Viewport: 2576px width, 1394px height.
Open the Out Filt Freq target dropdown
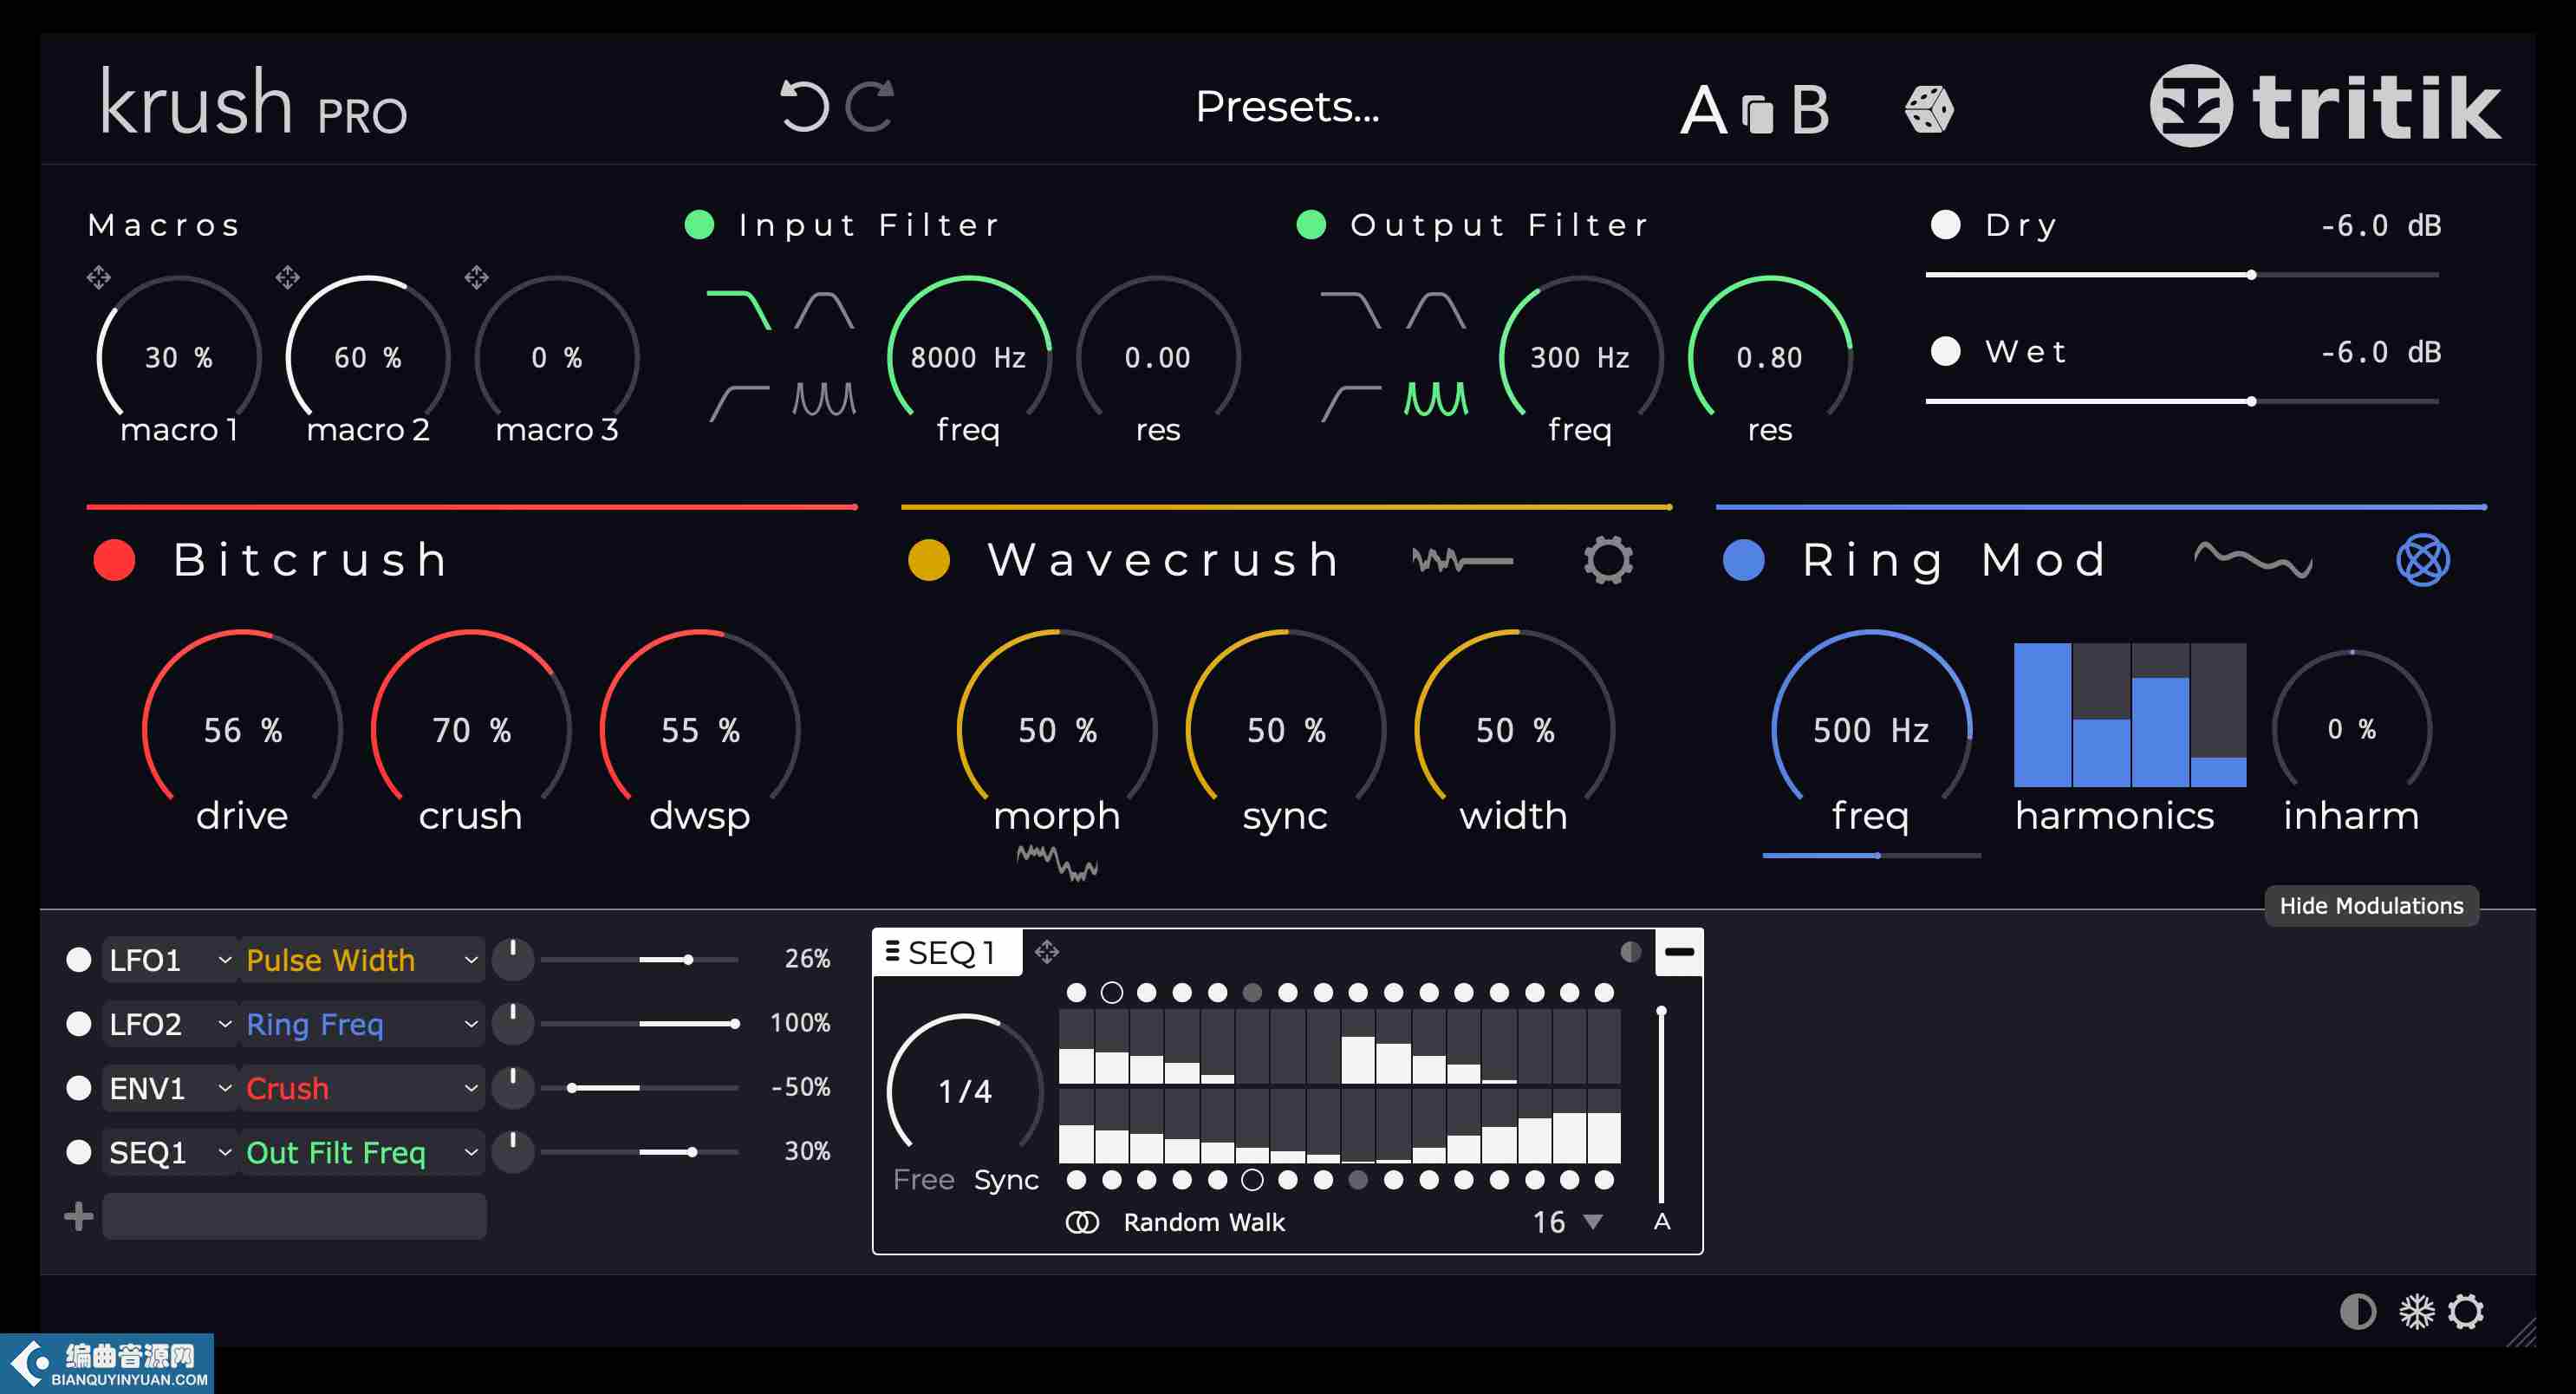(x=362, y=1152)
